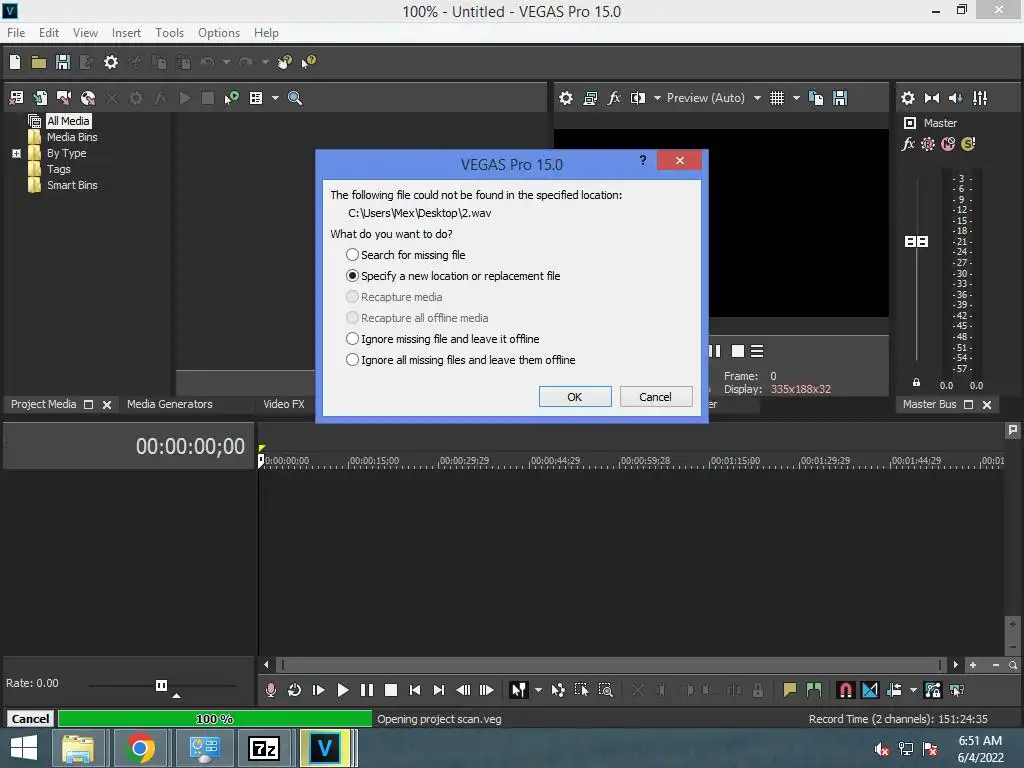
Task: Click the dialog's question mark help button
Action: coord(643,160)
